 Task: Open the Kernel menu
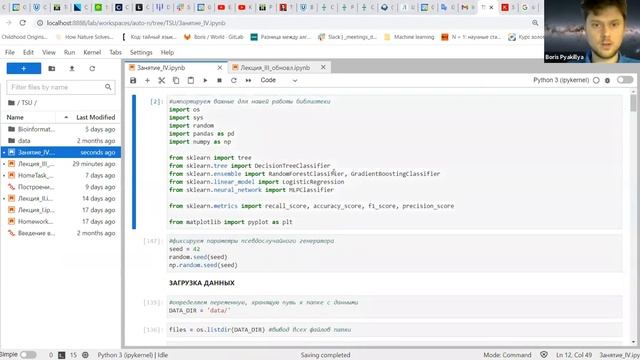92,52
